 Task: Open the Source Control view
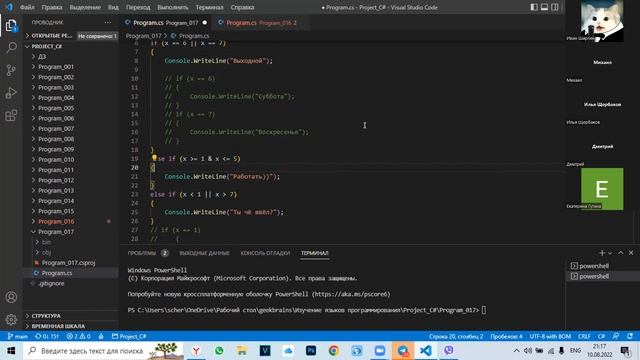pyautogui.click(x=11, y=70)
